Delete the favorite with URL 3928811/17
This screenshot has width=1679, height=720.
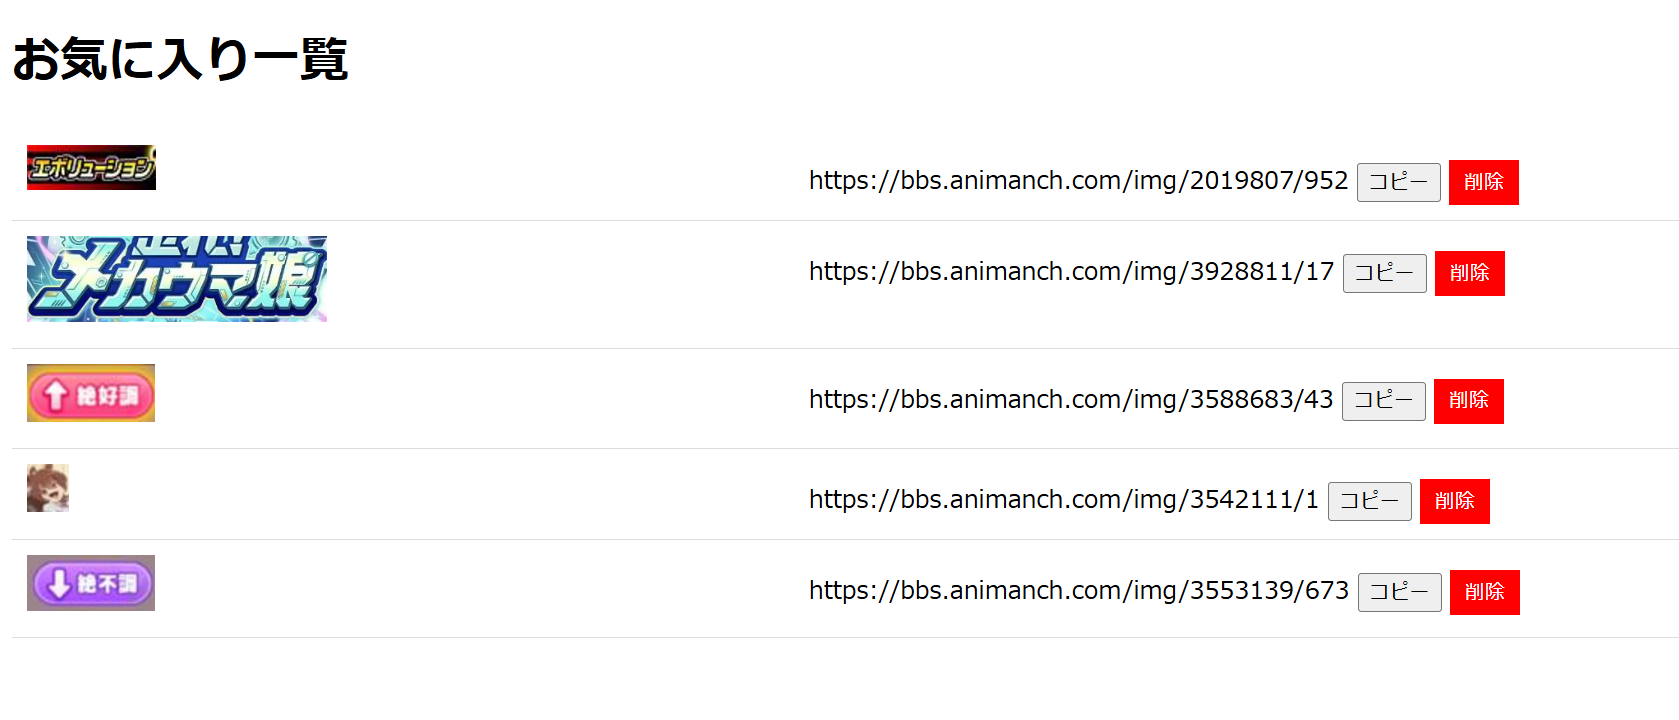tap(1469, 273)
